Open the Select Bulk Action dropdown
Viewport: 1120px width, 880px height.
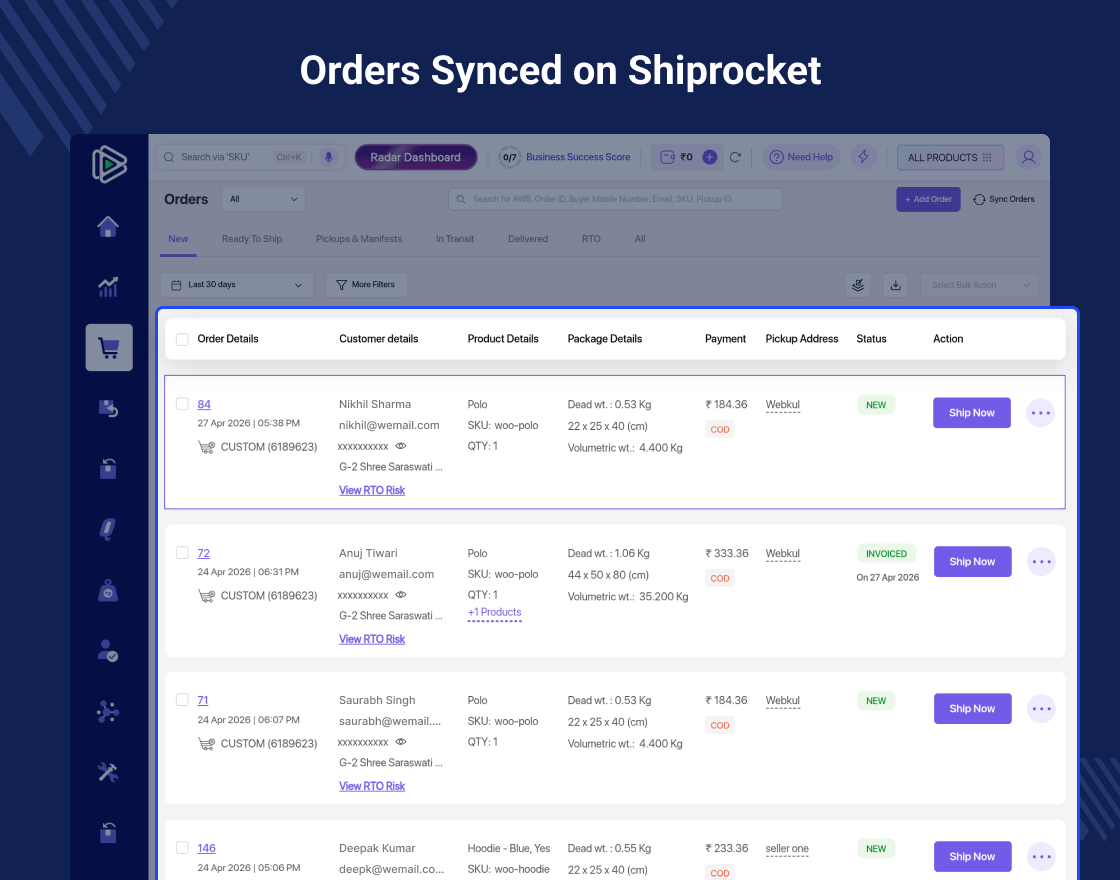pyautogui.click(x=979, y=285)
